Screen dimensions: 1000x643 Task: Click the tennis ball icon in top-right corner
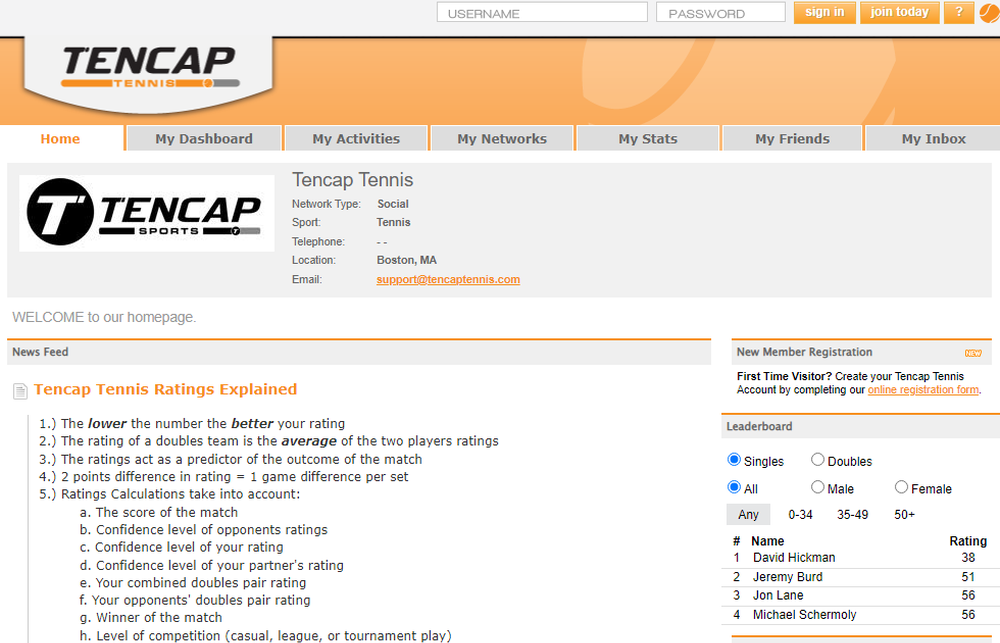click(x=989, y=12)
